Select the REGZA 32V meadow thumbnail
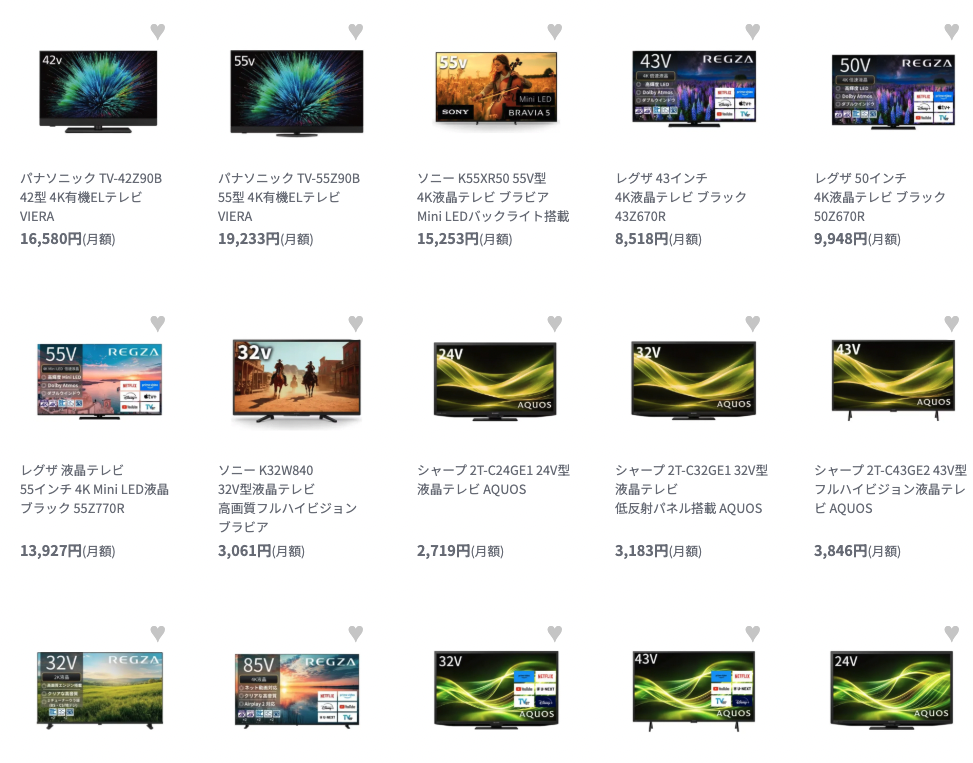The image size is (973, 763). (99, 690)
